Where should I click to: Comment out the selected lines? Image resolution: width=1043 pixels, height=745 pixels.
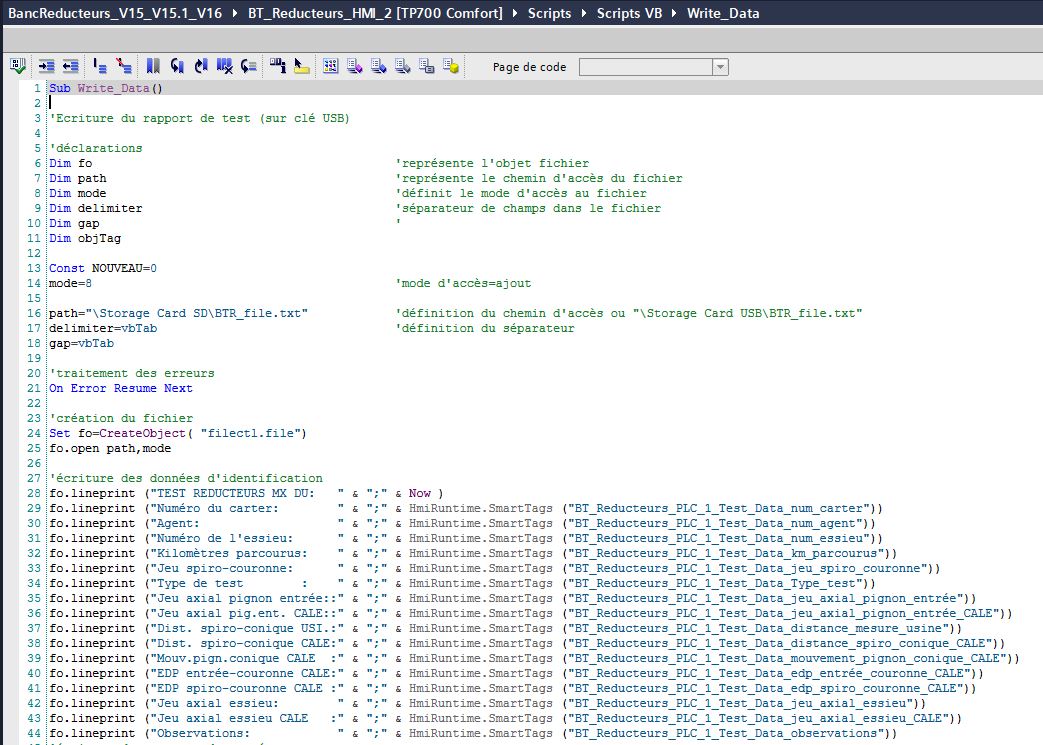coord(100,67)
